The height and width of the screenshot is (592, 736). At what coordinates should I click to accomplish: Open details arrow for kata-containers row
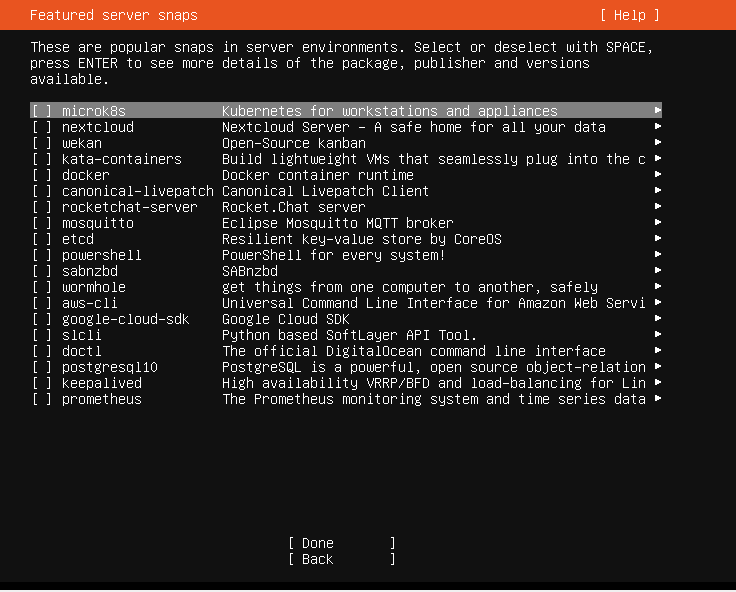point(658,158)
